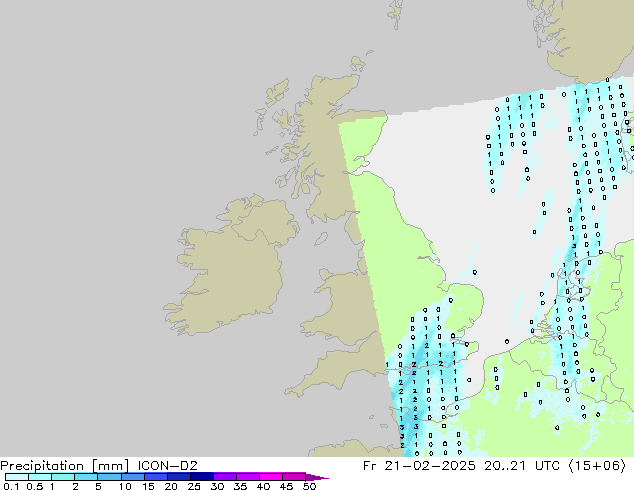The width and height of the screenshot is (634, 490).
Task: Click the legend swatch between 0.1 and 0.5
Action: (17, 477)
